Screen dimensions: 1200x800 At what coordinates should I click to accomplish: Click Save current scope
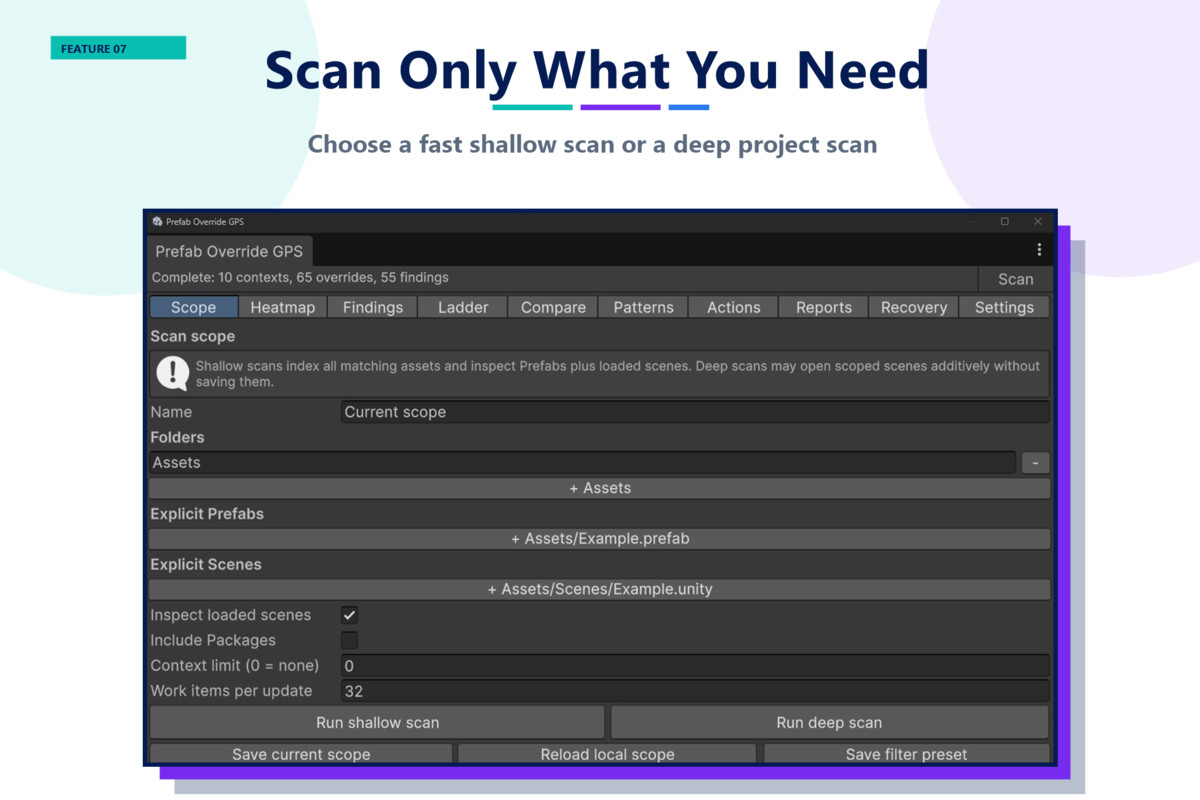point(301,754)
